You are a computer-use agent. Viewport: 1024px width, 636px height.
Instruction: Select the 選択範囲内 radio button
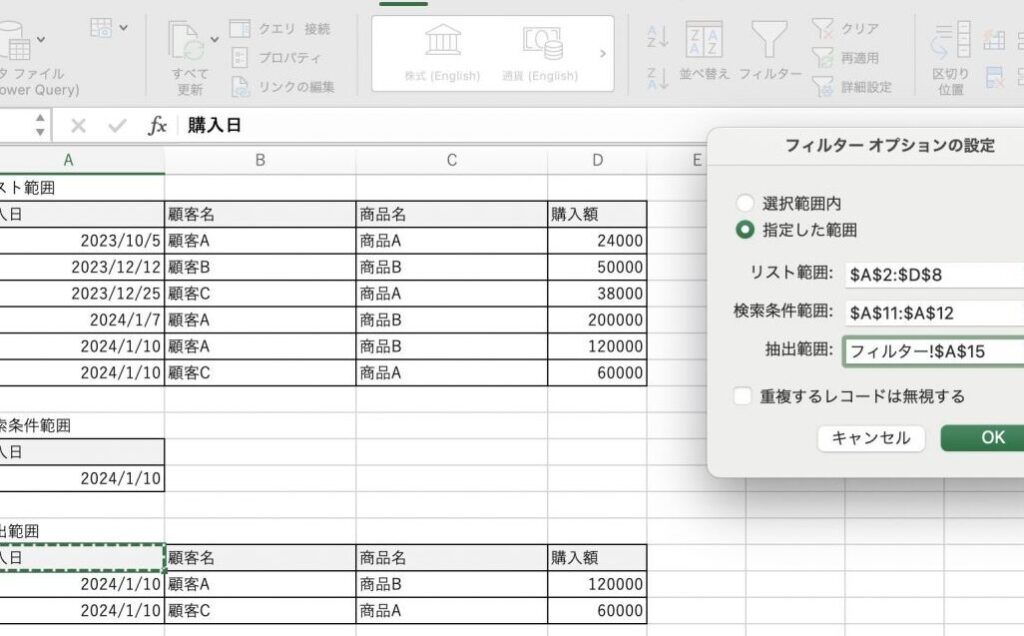tap(744, 203)
